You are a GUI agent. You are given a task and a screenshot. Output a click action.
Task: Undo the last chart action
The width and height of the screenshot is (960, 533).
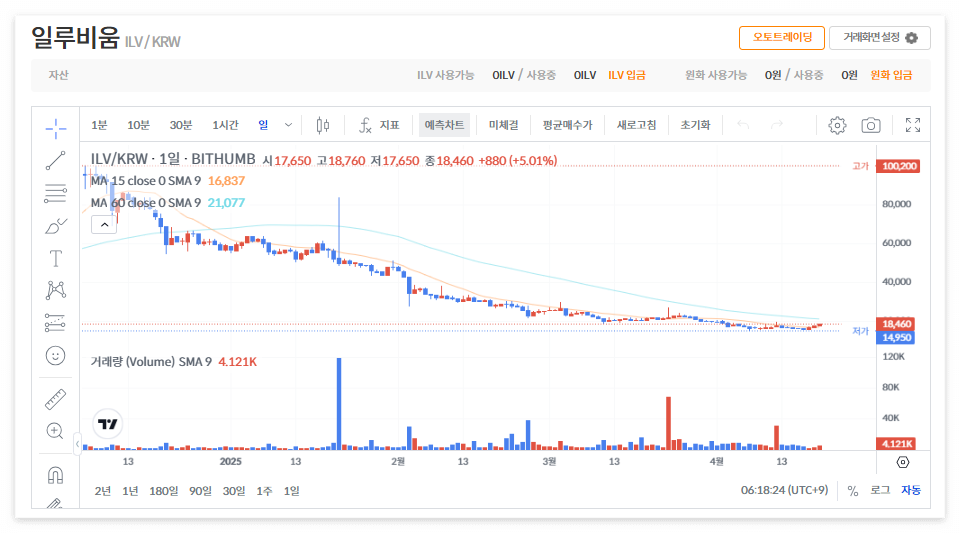[x=743, y=125]
